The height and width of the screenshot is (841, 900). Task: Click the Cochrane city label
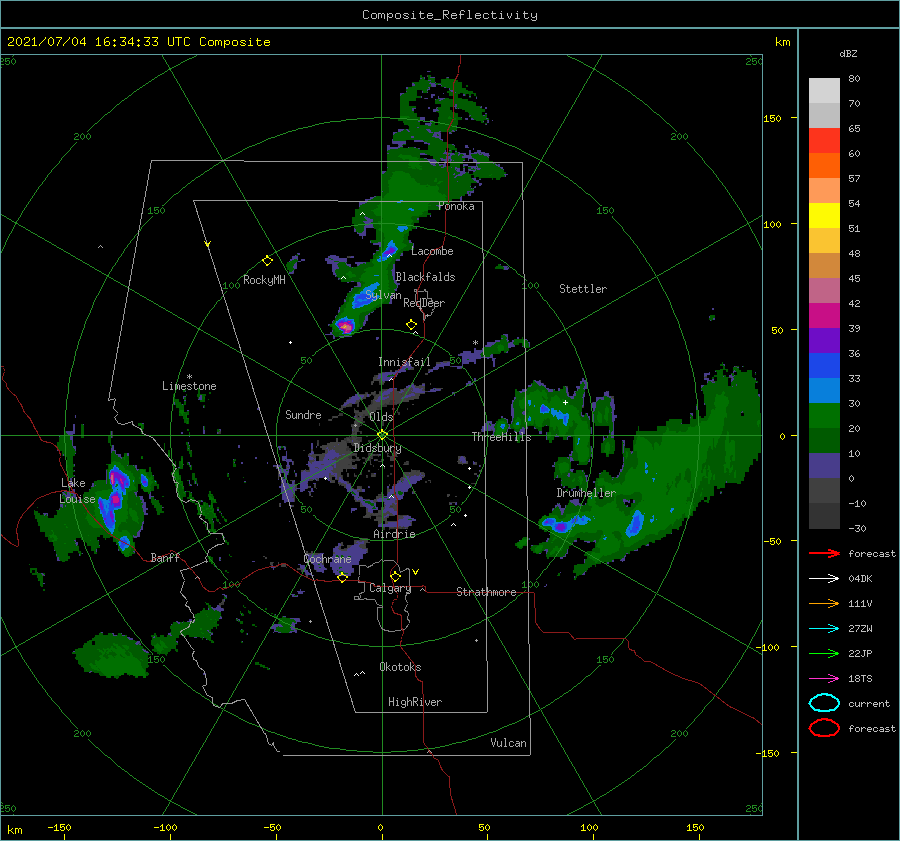tap(327, 559)
